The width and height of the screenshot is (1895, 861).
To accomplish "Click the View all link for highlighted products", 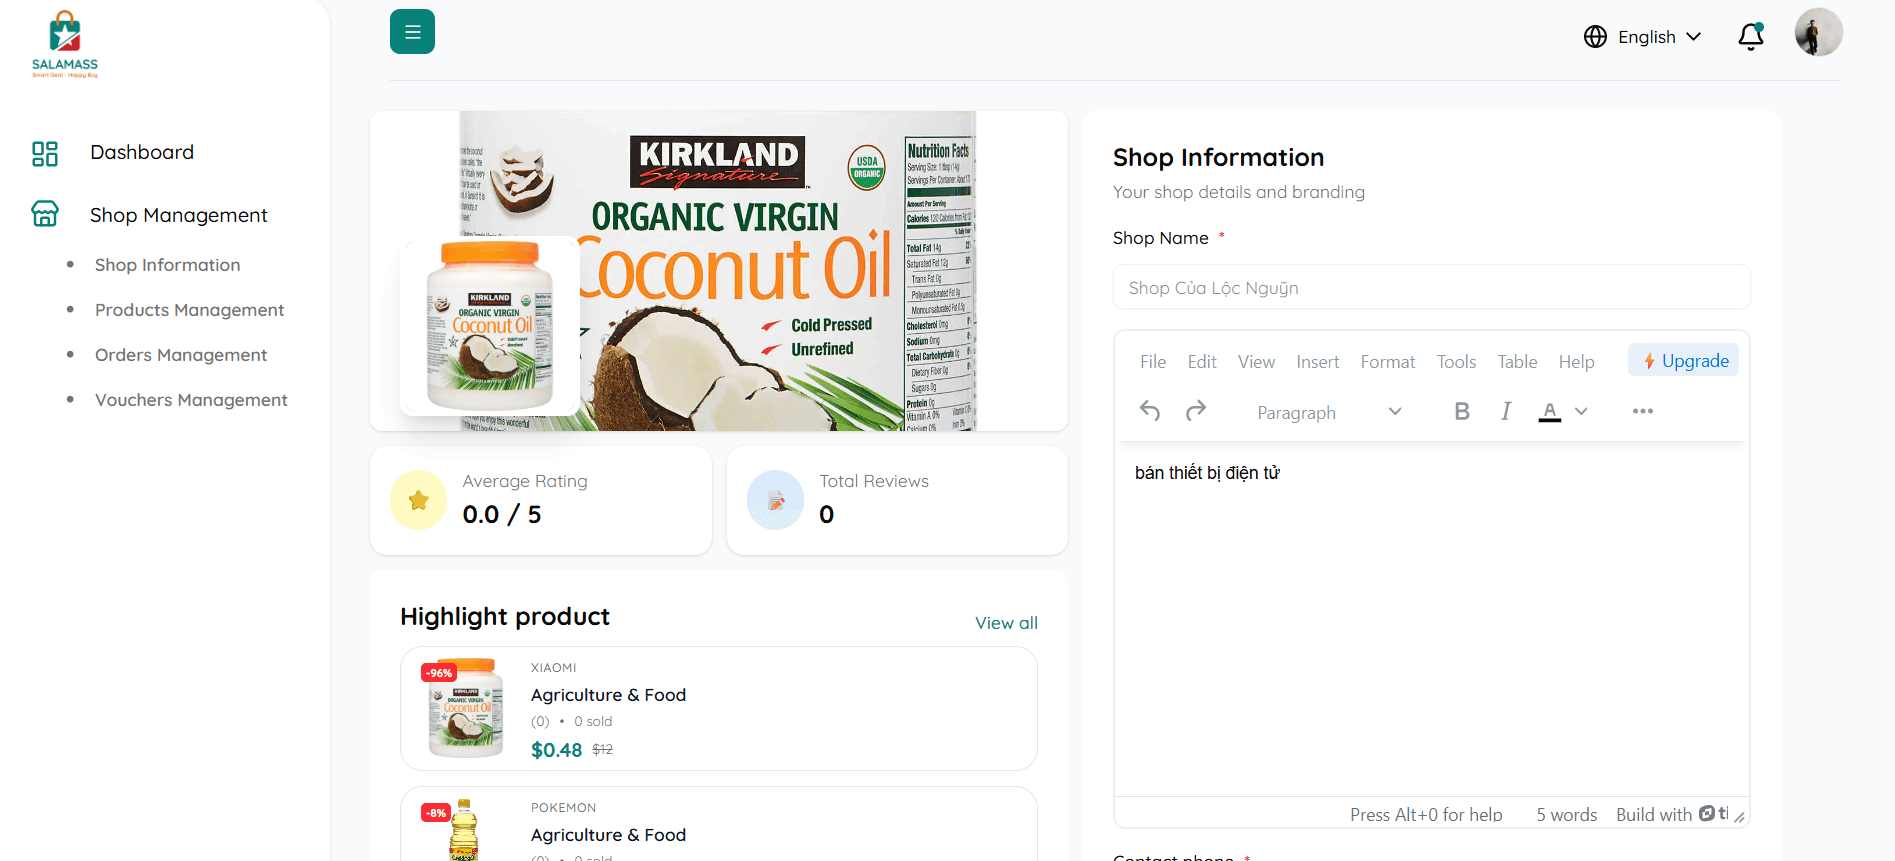I will point(1006,622).
